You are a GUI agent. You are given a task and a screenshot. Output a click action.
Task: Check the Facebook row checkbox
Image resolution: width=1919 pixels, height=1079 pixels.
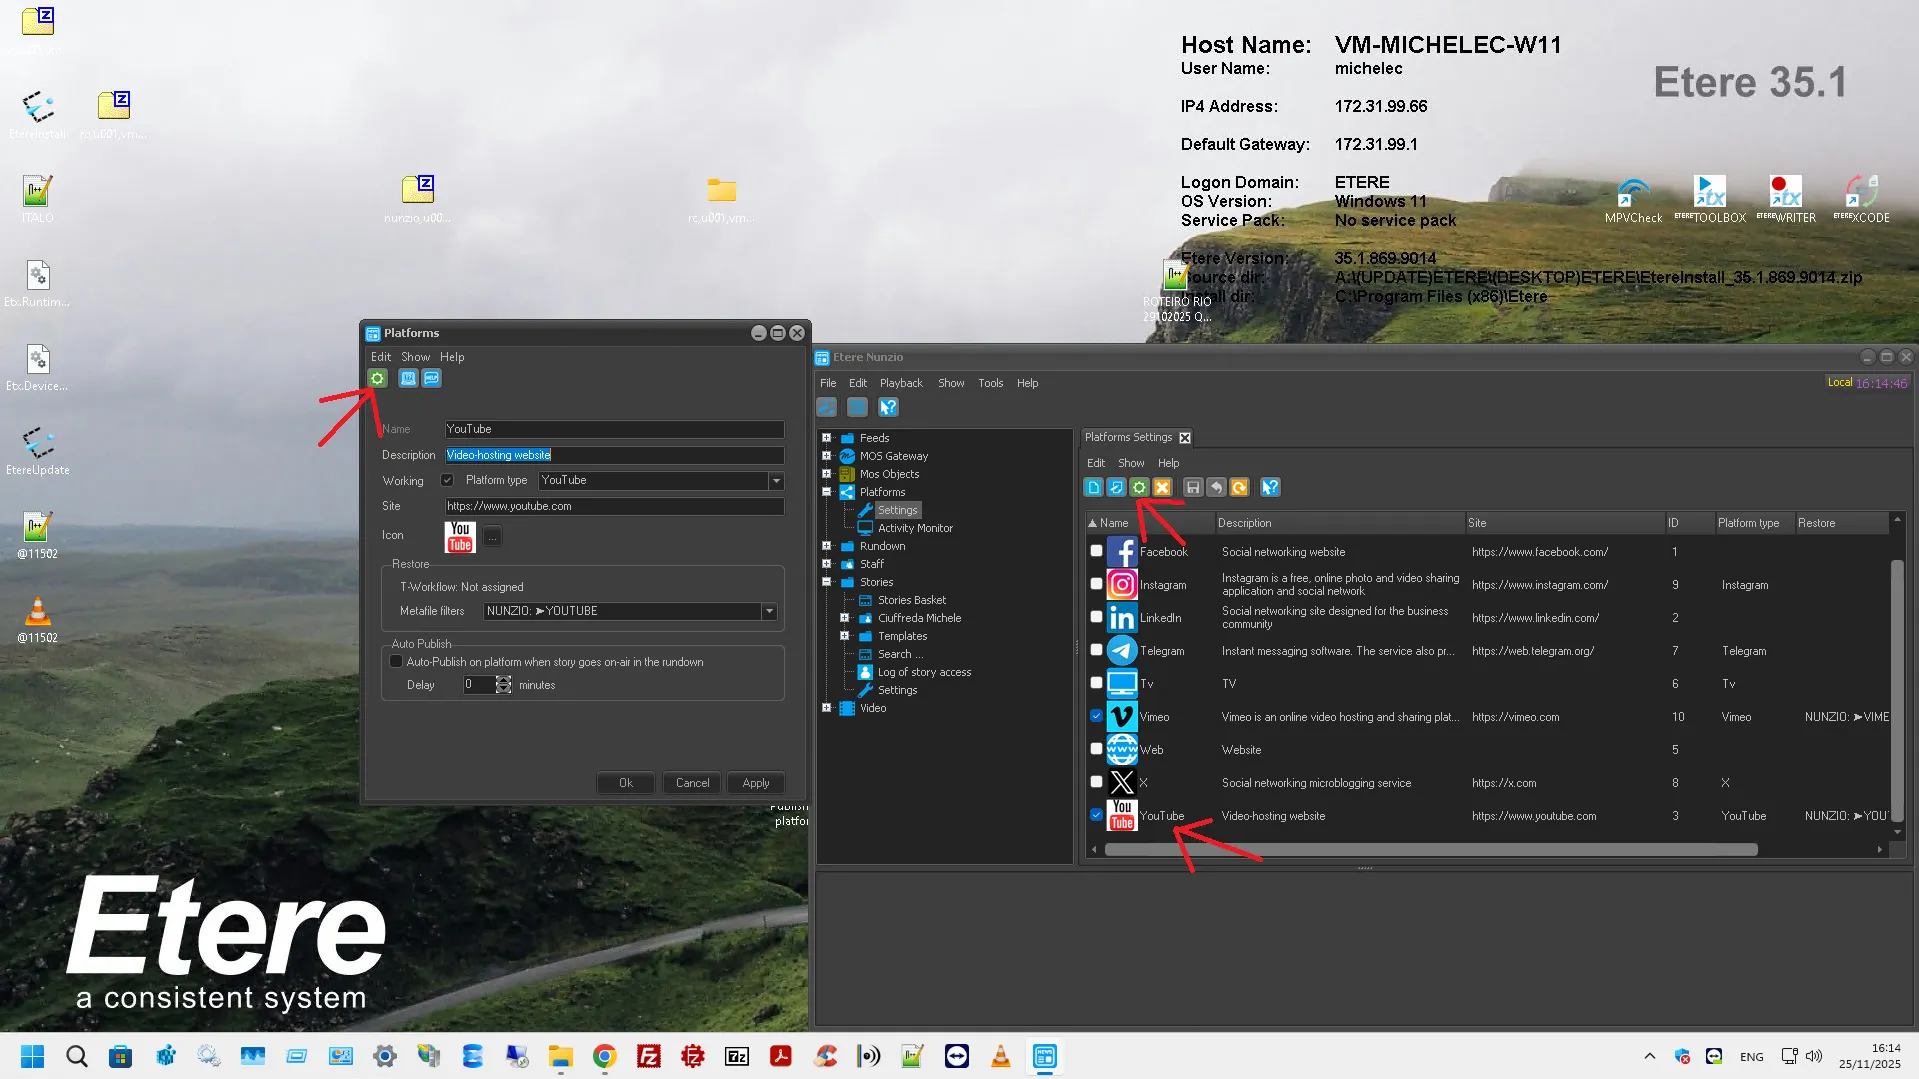click(x=1096, y=551)
